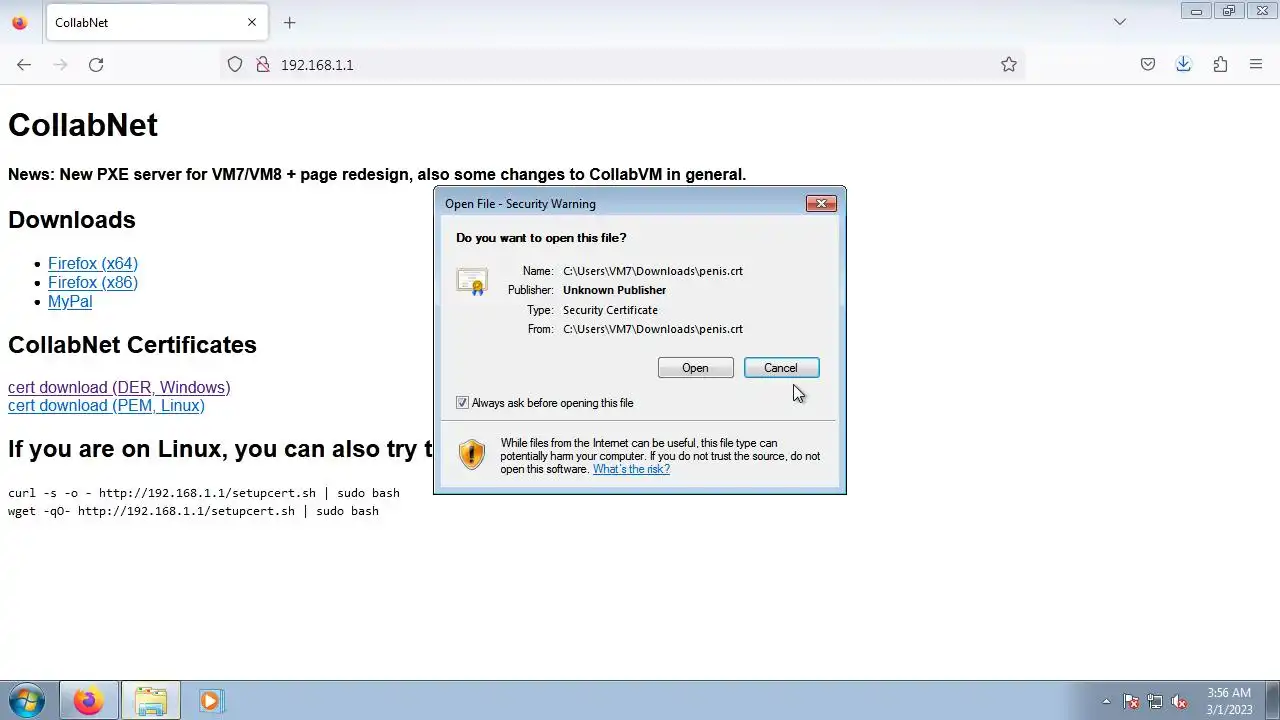Open the What's the risk? link
Image resolution: width=1280 pixels, height=720 pixels.
(631, 469)
